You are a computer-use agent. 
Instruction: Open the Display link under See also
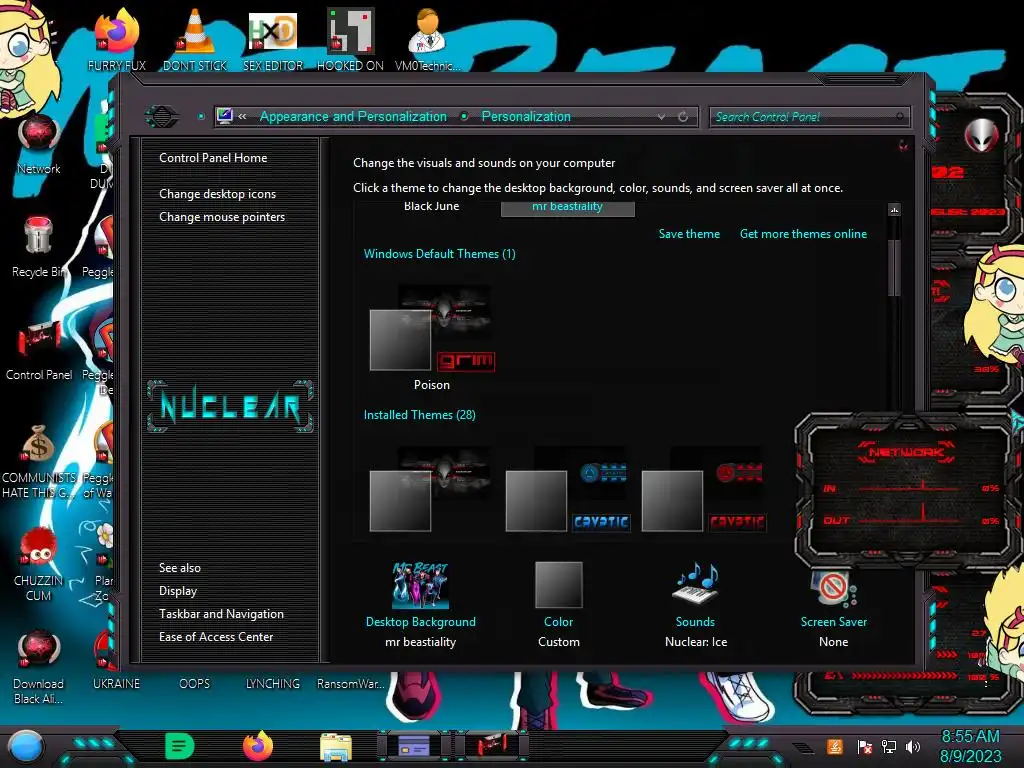tap(178, 591)
